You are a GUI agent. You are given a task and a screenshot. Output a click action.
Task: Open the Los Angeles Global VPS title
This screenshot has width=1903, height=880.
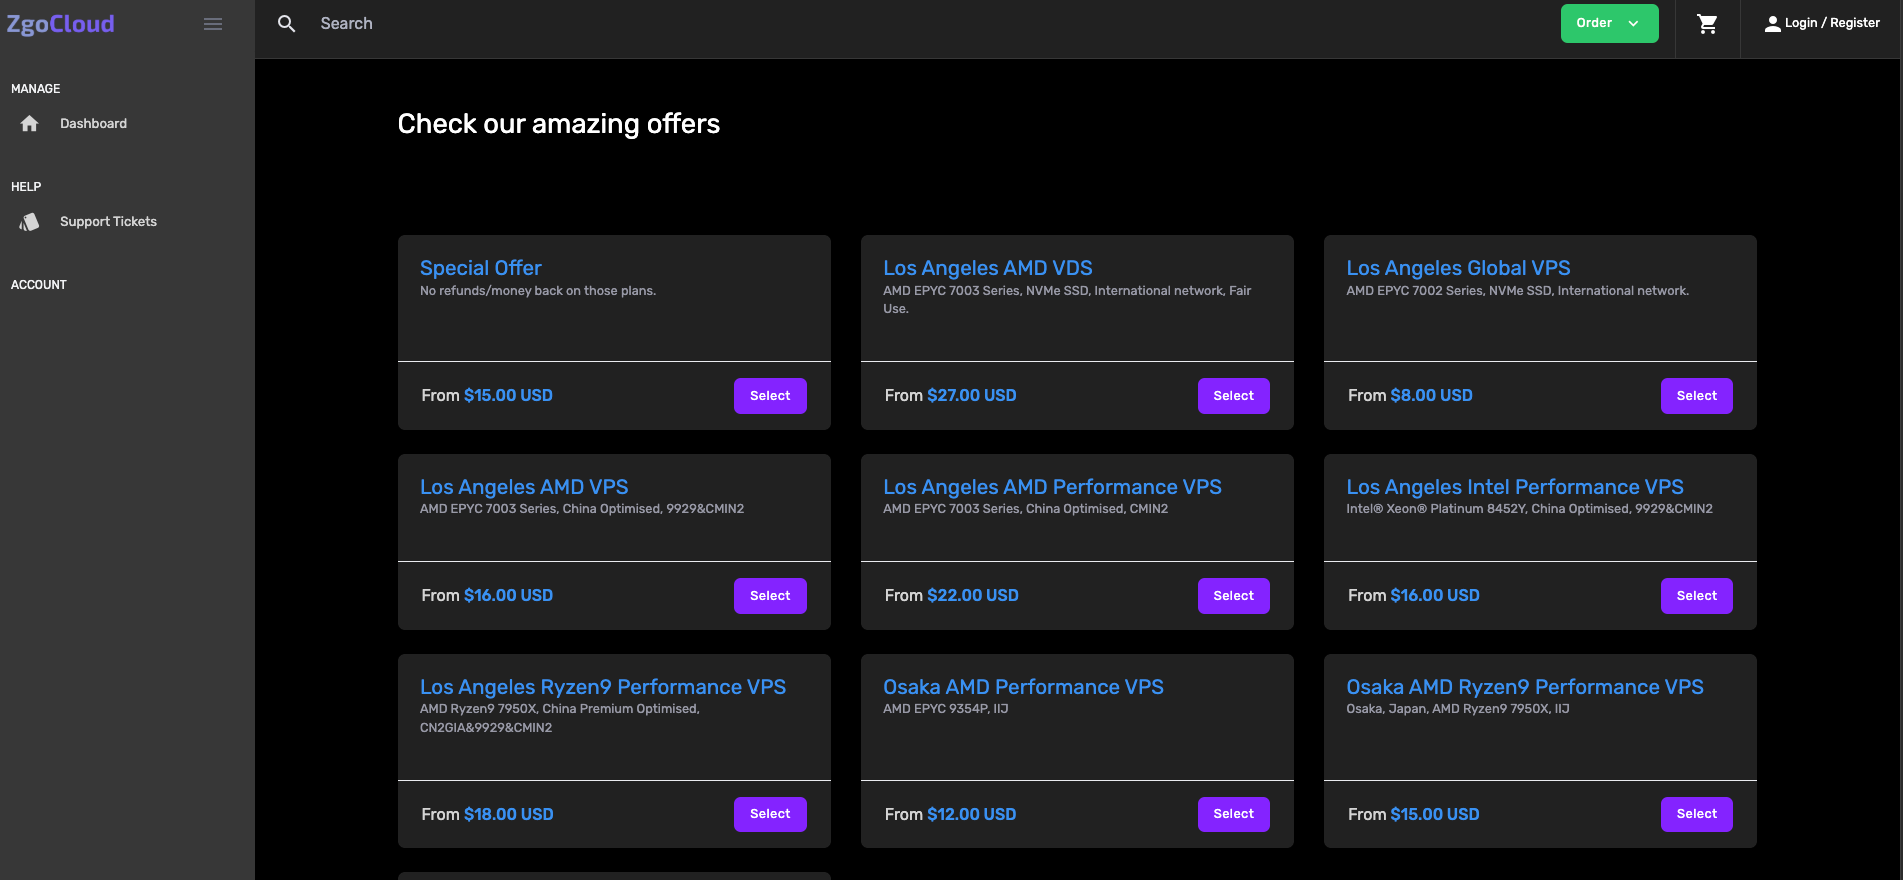click(1458, 268)
